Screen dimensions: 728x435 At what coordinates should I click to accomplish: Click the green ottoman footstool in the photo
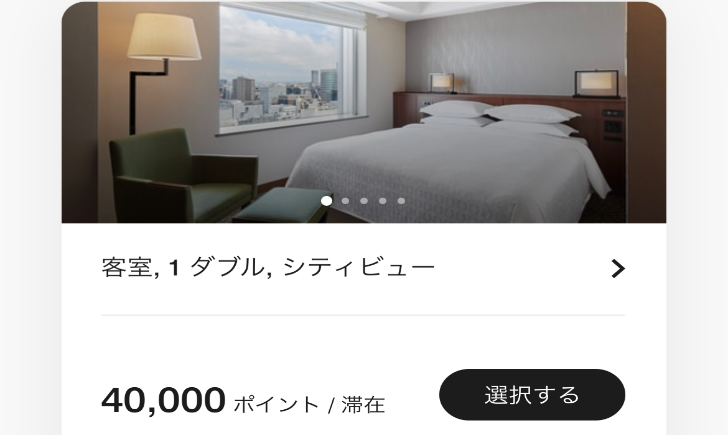pyautogui.click(x=283, y=205)
